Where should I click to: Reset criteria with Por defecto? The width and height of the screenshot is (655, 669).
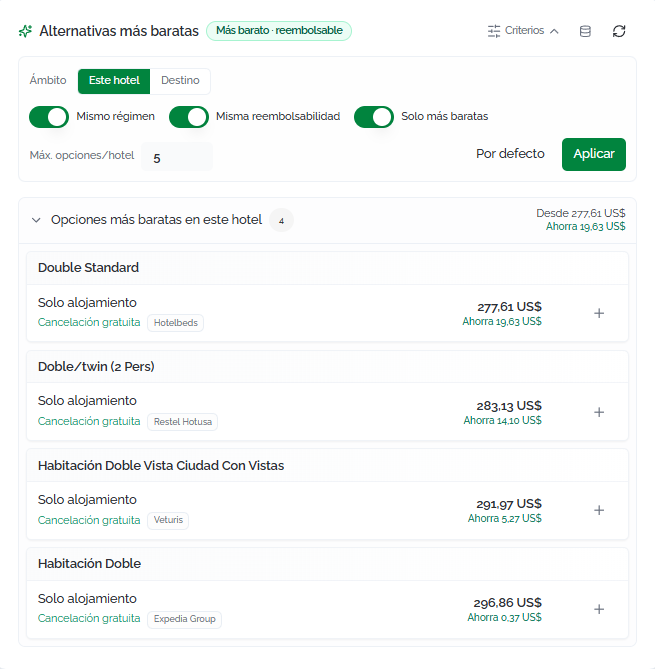click(510, 154)
